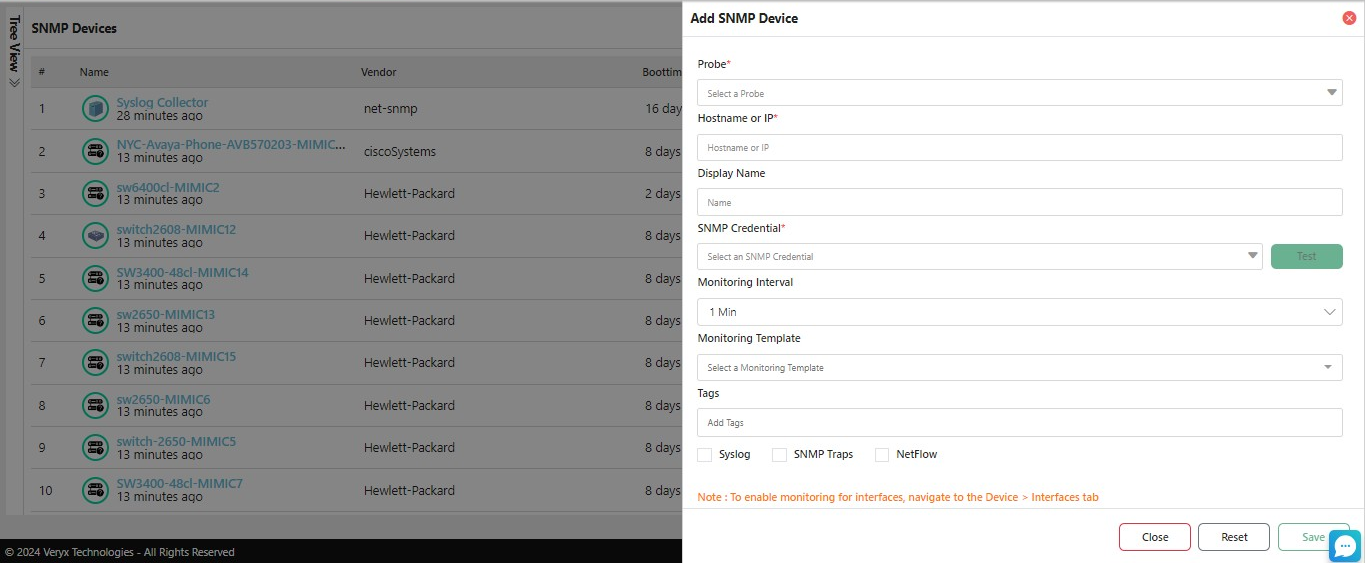Click the Syslog Collector device icon
Image resolution: width=1365 pixels, height=563 pixels.
pyautogui.click(x=95, y=108)
